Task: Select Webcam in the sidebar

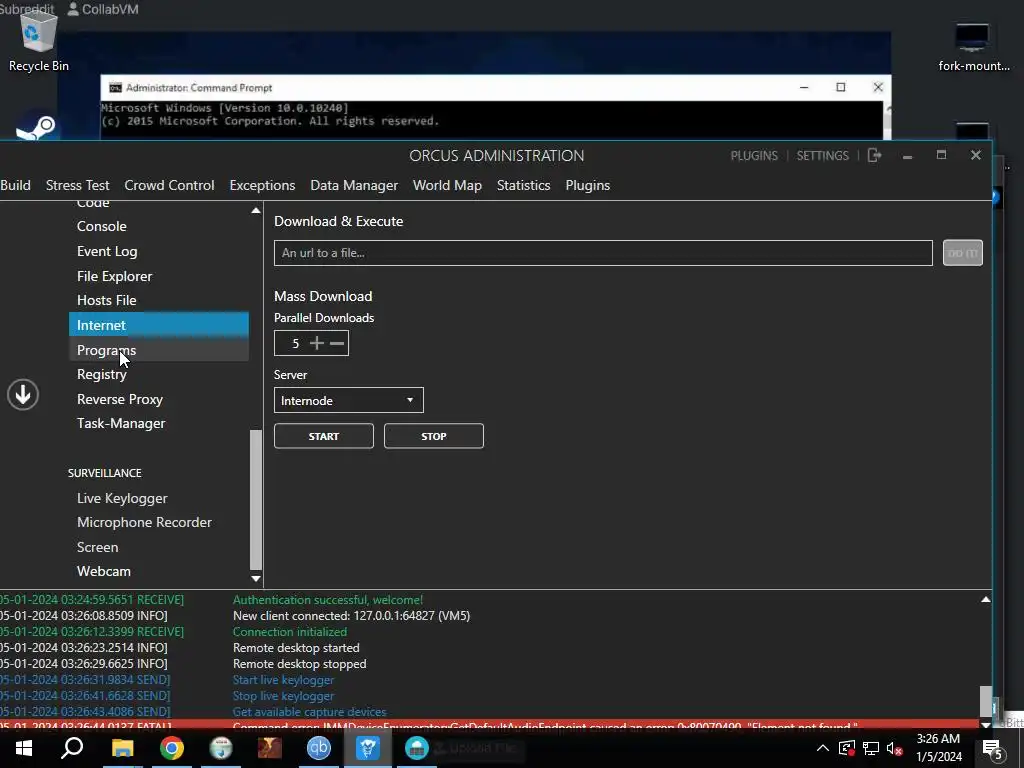Action: pyautogui.click(x=159, y=571)
